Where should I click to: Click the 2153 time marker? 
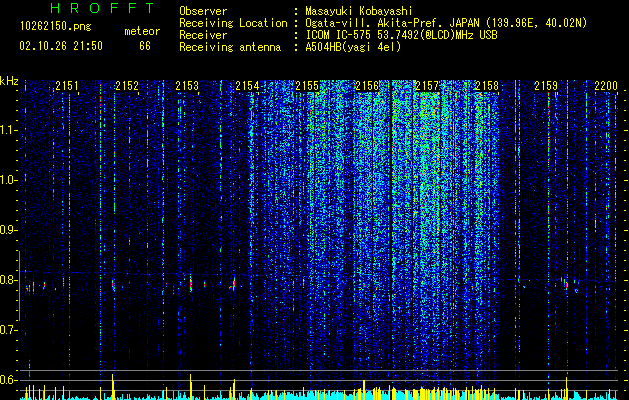click(x=187, y=86)
